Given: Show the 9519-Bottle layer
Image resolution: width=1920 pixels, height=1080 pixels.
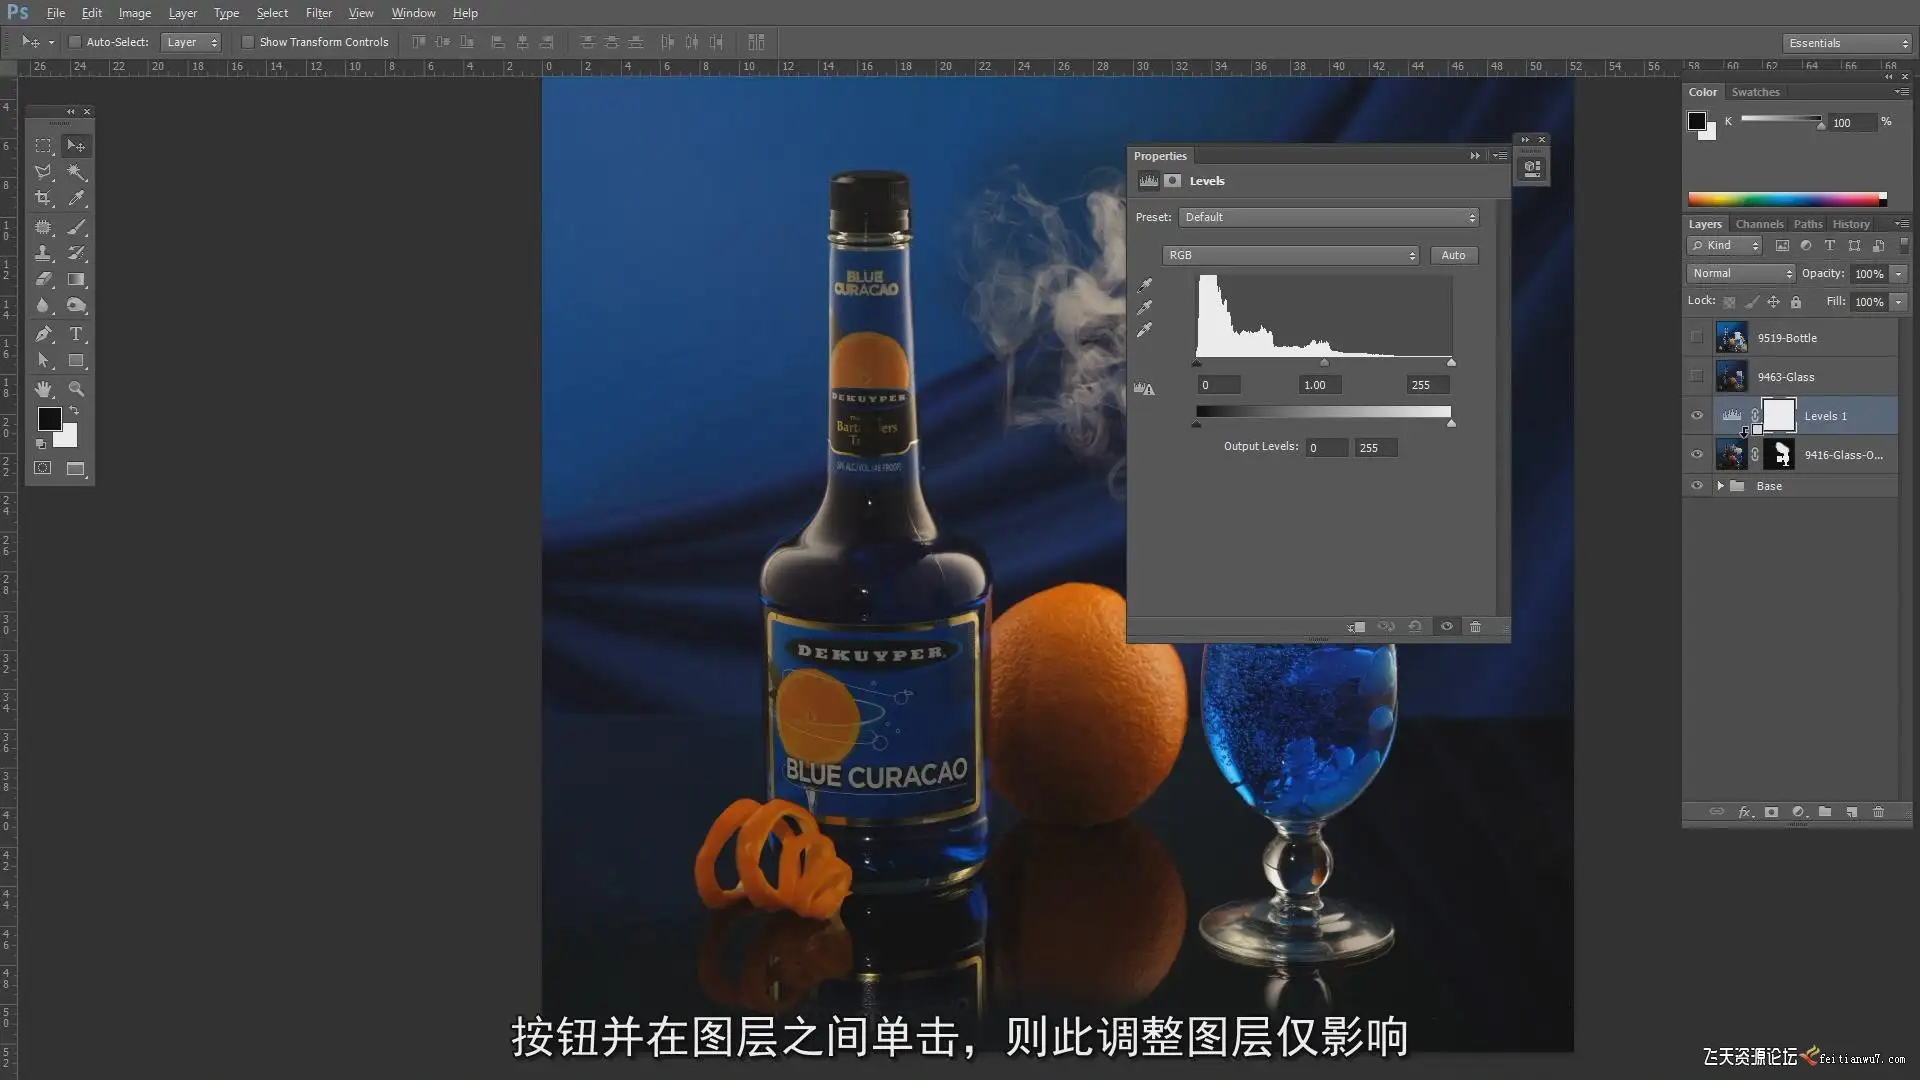Looking at the screenshot, I should pos(1697,338).
